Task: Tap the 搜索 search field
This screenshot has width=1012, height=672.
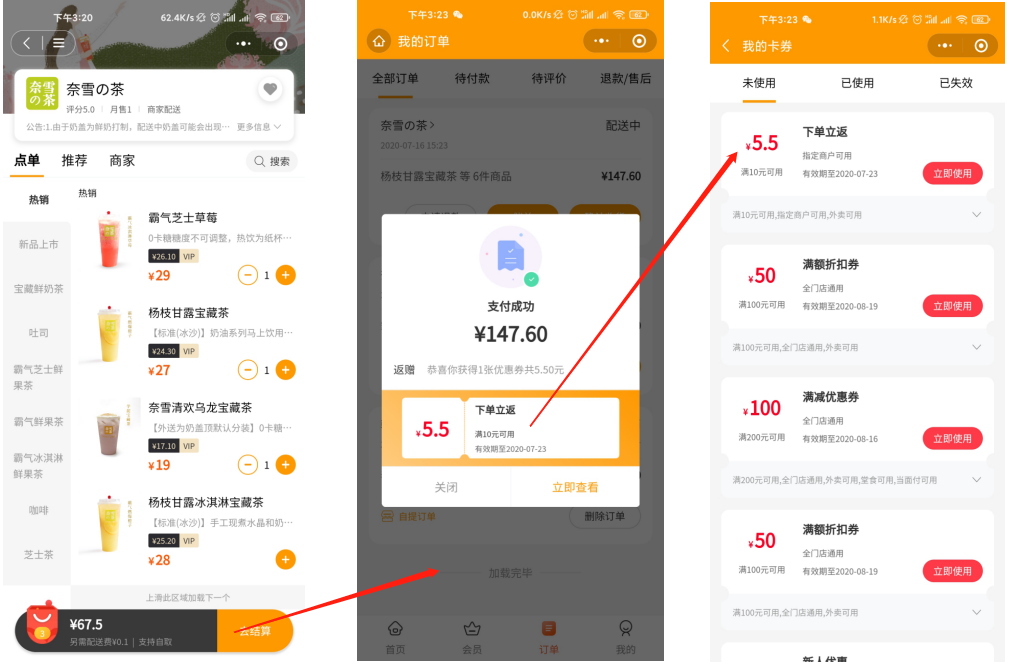Action: [x=272, y=161]
